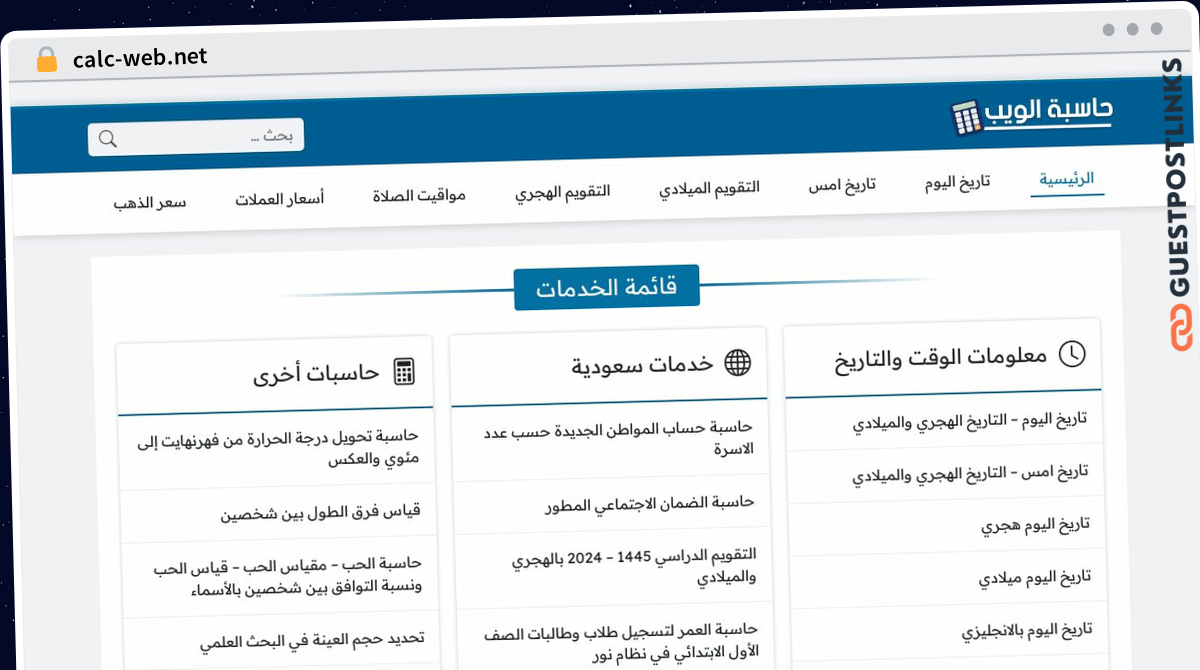Open حاسبة الضمان الاجتماعي المطور link

coord(650,503)
